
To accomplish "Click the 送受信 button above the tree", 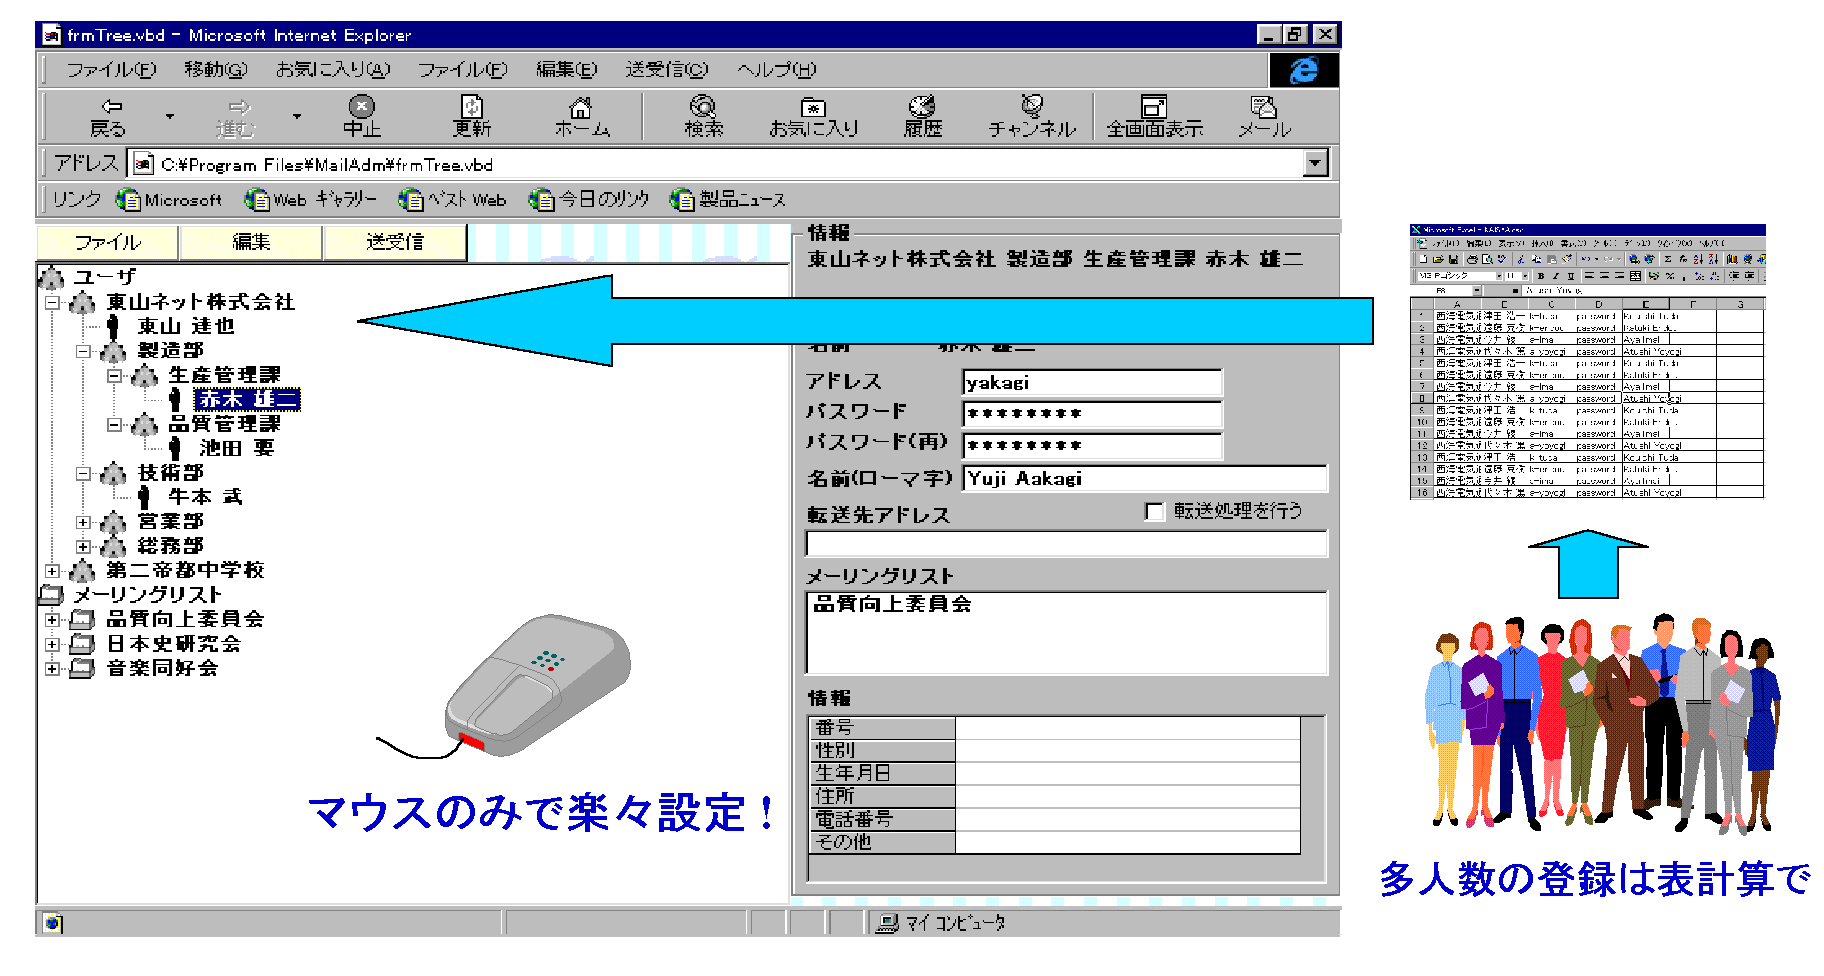I will pos(395,242).
